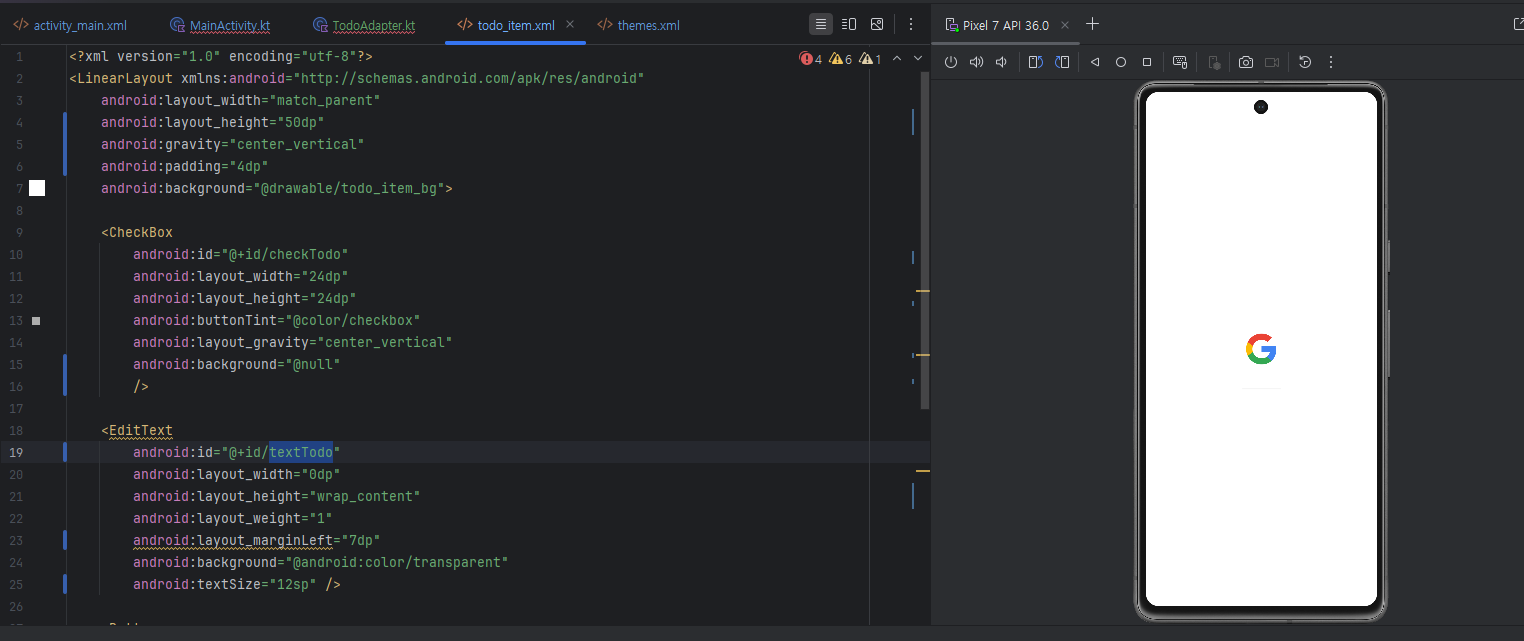The width and height of the screenshot is (1524, 641).
Task: Click the editor vertical scrollbar
Action: pos(925,240)
